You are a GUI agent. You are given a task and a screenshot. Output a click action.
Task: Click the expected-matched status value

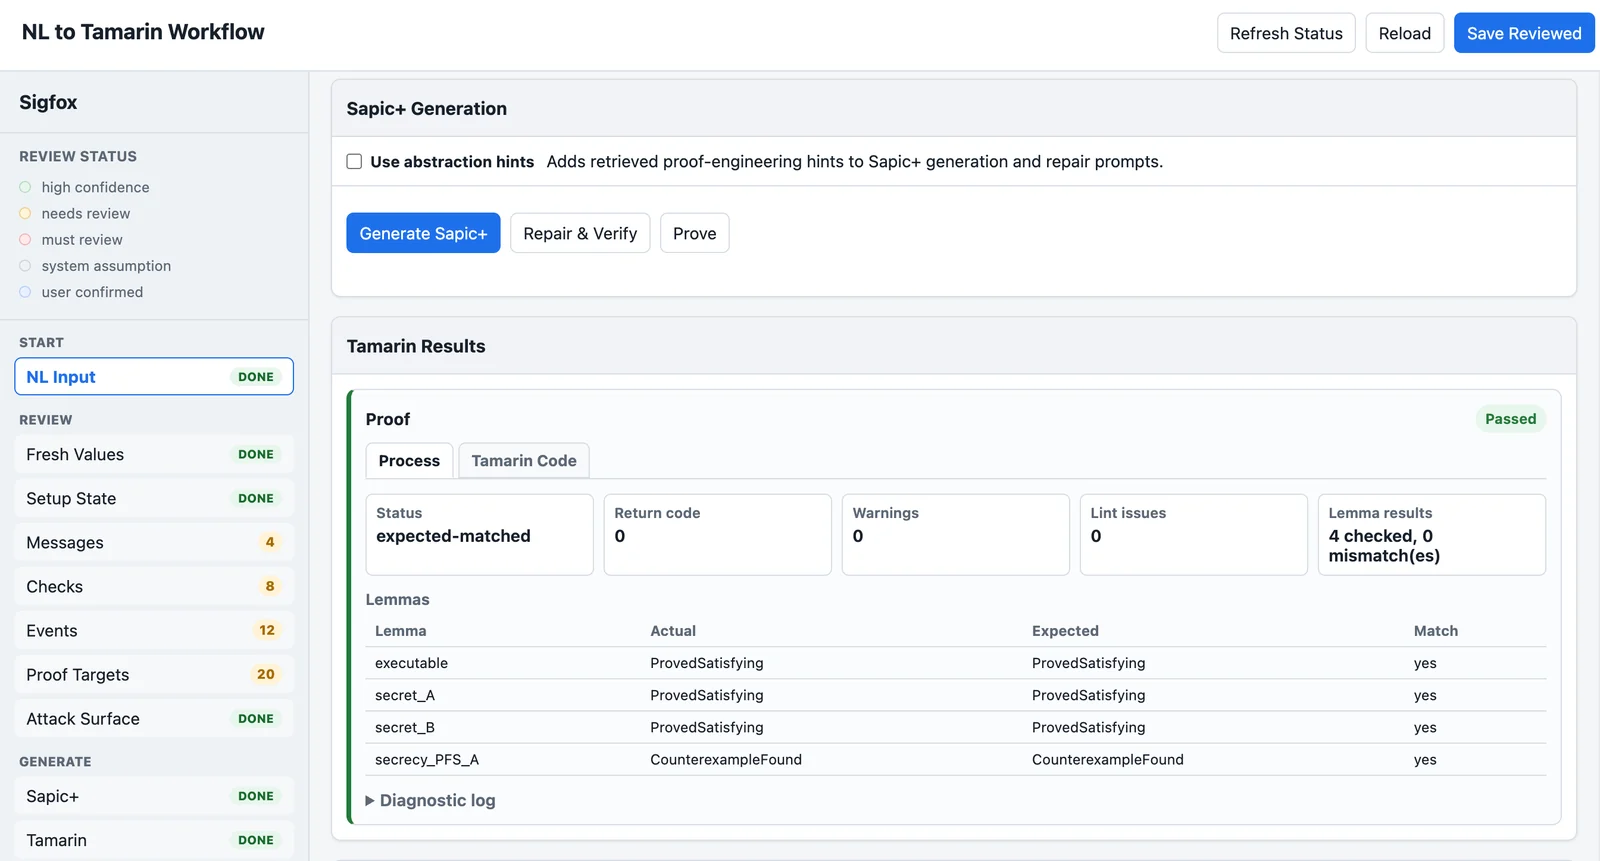(453, 536)
